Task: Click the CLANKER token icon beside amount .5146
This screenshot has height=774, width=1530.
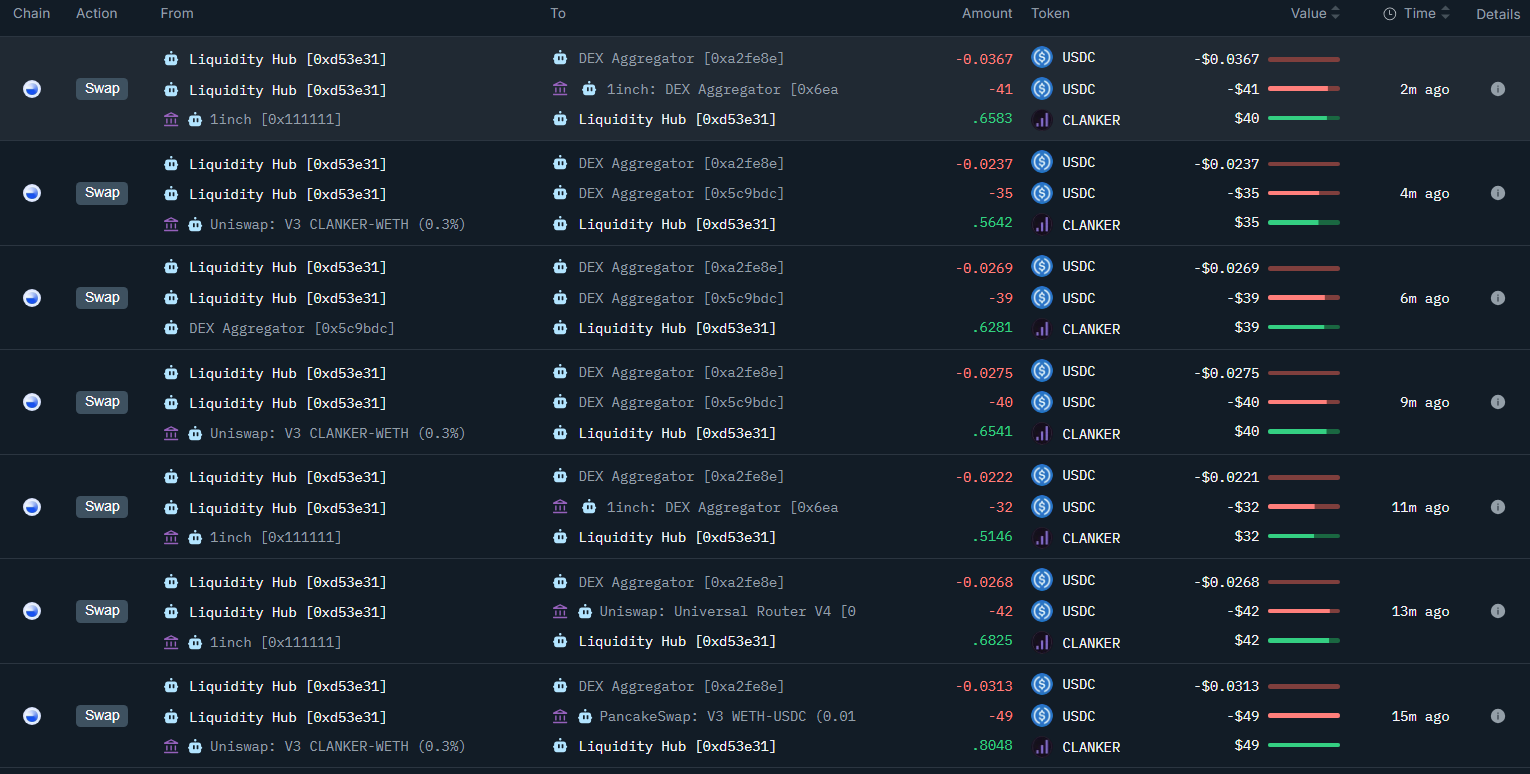Action: tap(1042, 538)
